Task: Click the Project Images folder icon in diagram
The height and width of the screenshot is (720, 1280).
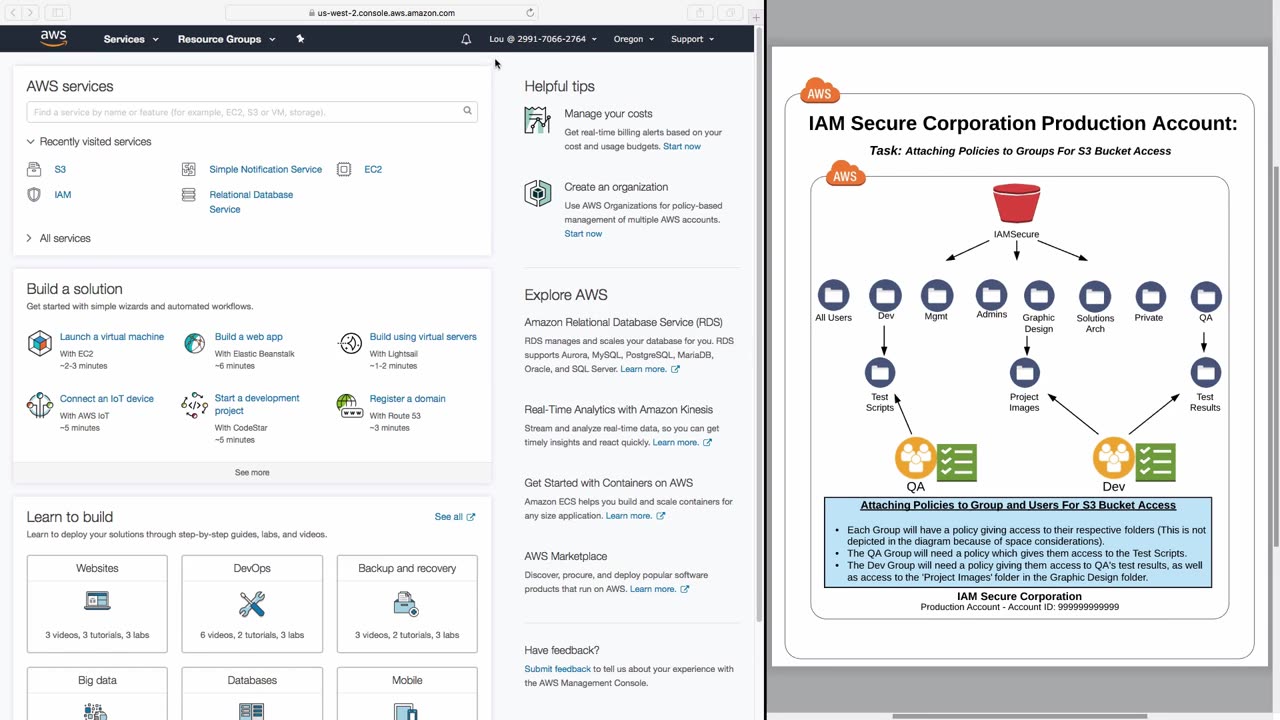Action: (x=1024, y=373)
